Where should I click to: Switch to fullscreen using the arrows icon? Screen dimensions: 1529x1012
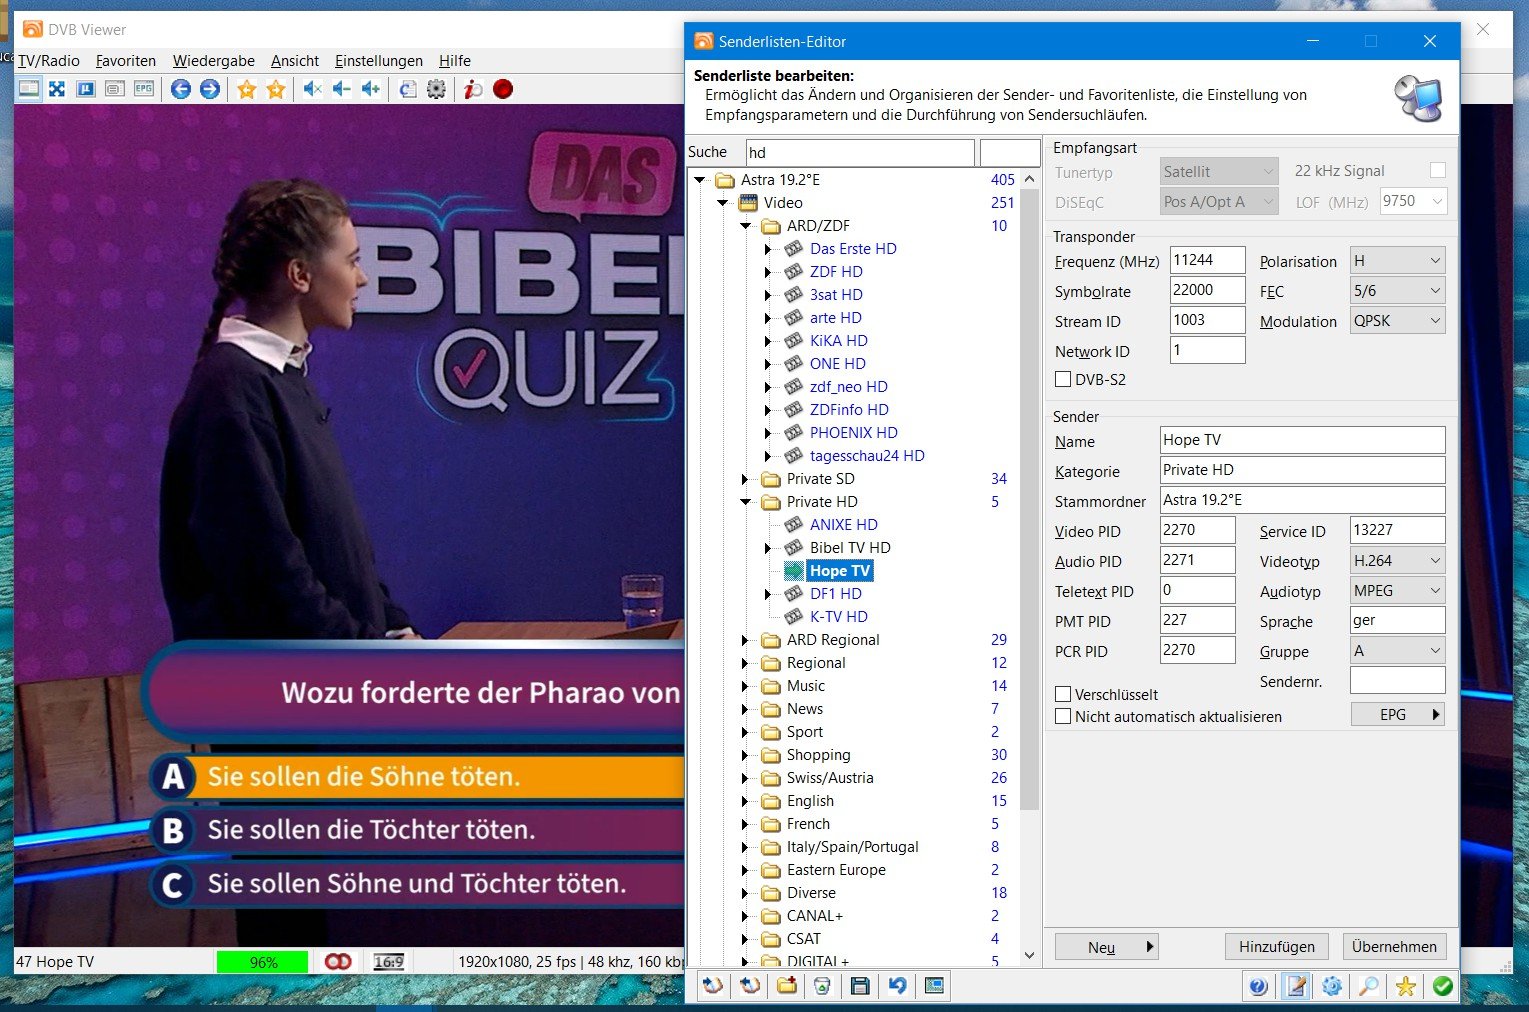point(57,89)
